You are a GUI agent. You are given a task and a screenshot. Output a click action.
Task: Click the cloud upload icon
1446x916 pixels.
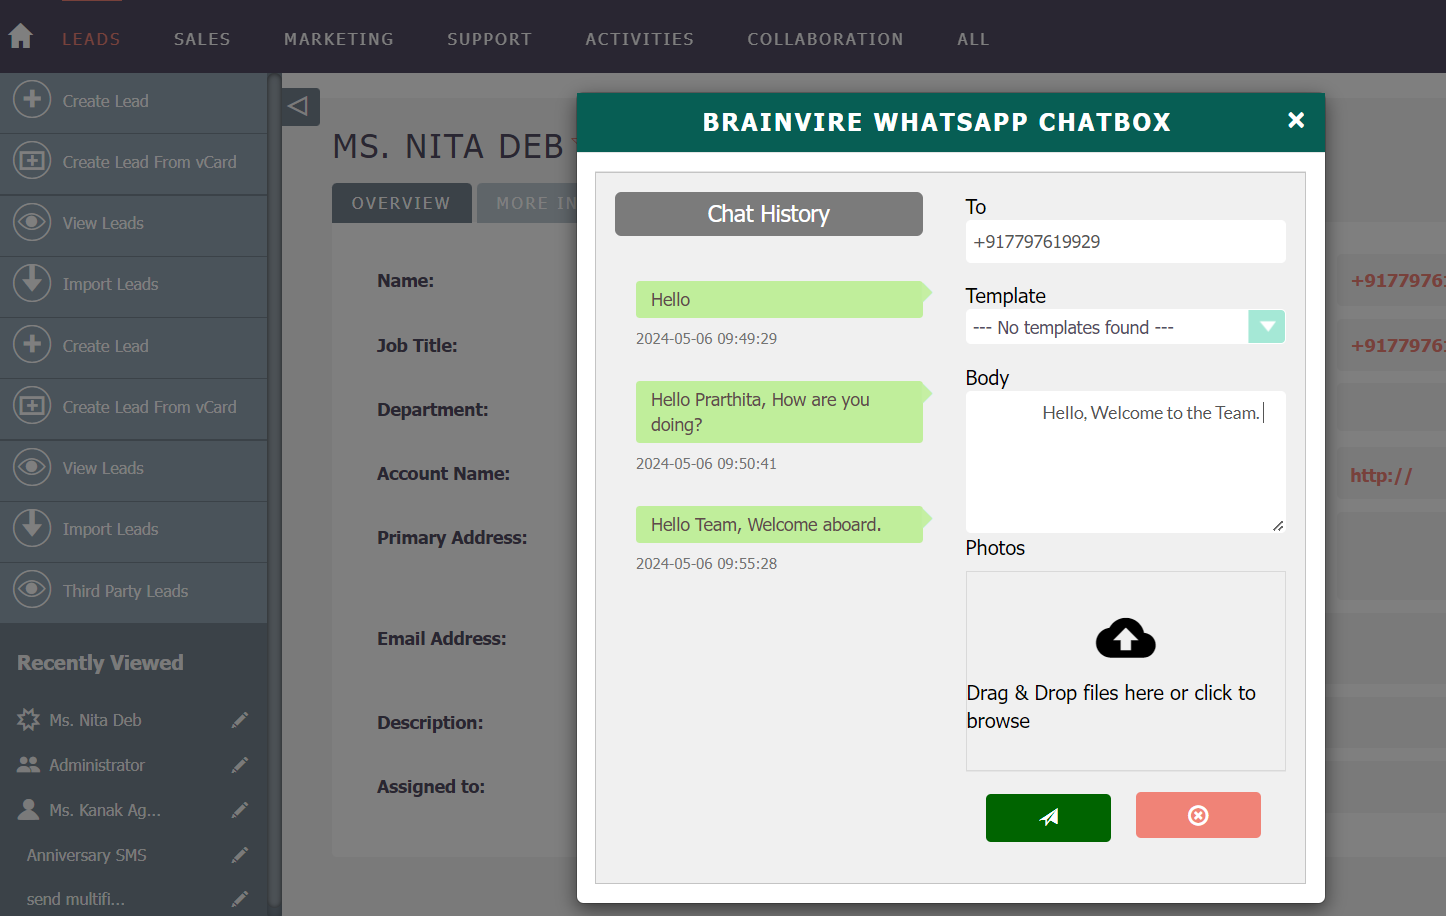[1126, 638]
